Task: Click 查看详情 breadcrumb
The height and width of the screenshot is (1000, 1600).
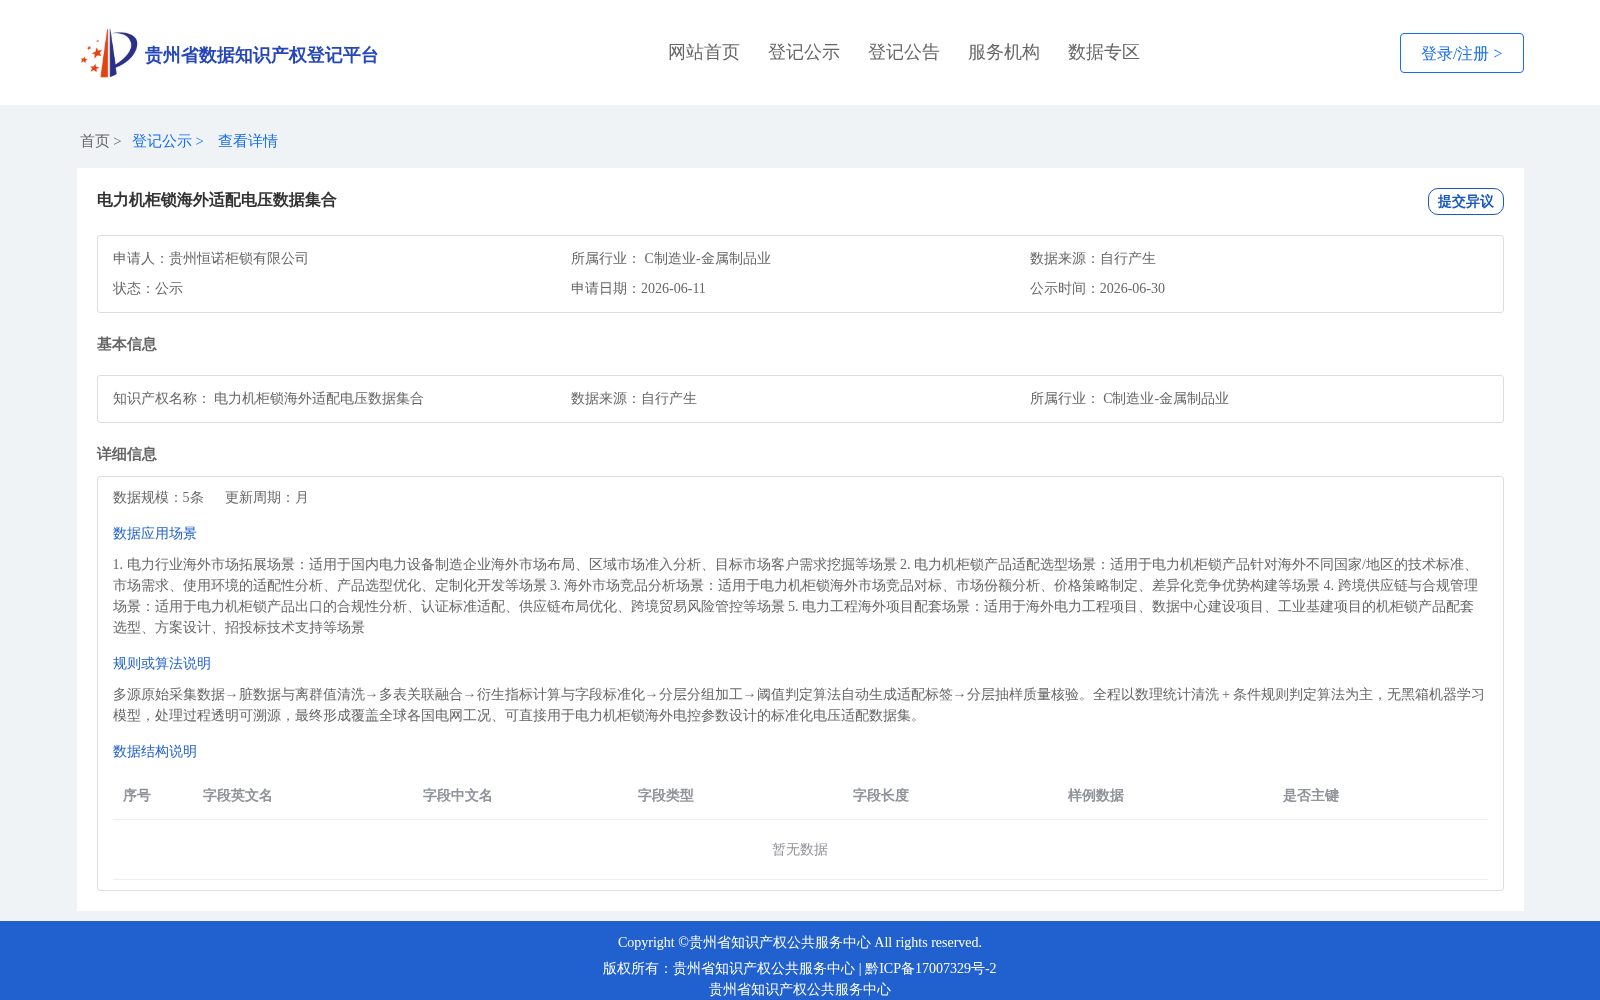Action: pos(248,141)
